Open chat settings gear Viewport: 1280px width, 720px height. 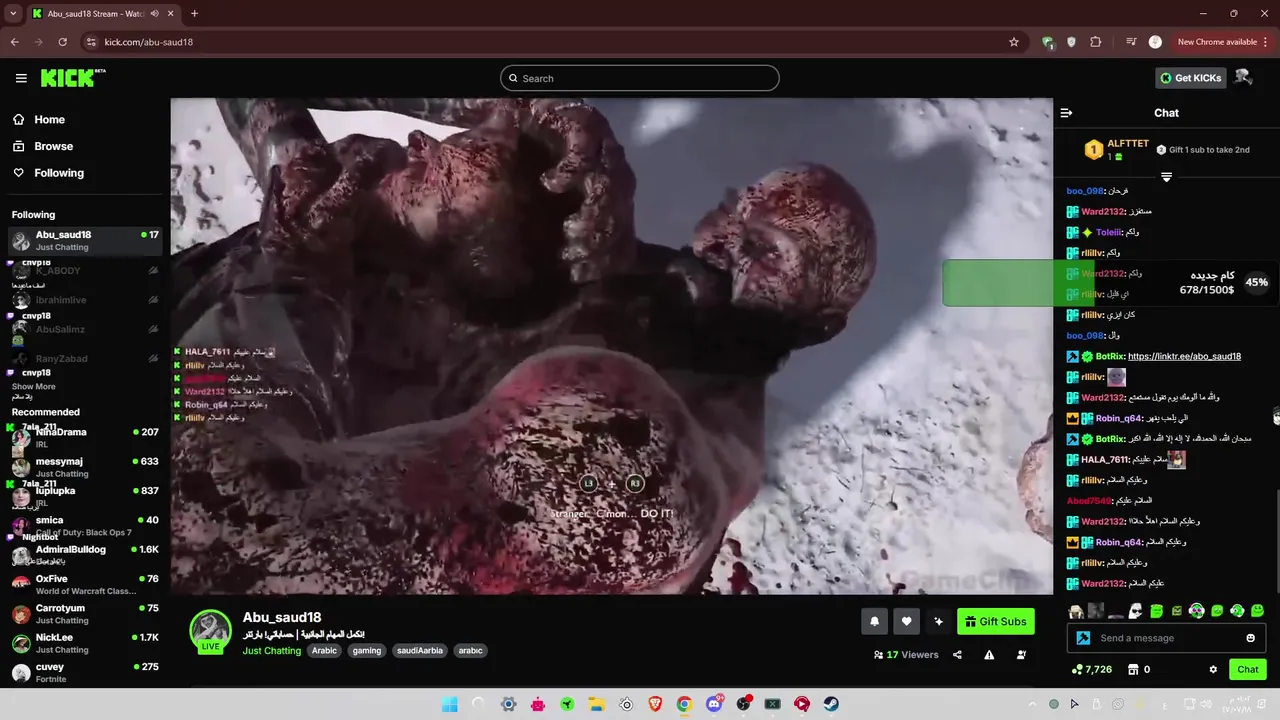1213,669
